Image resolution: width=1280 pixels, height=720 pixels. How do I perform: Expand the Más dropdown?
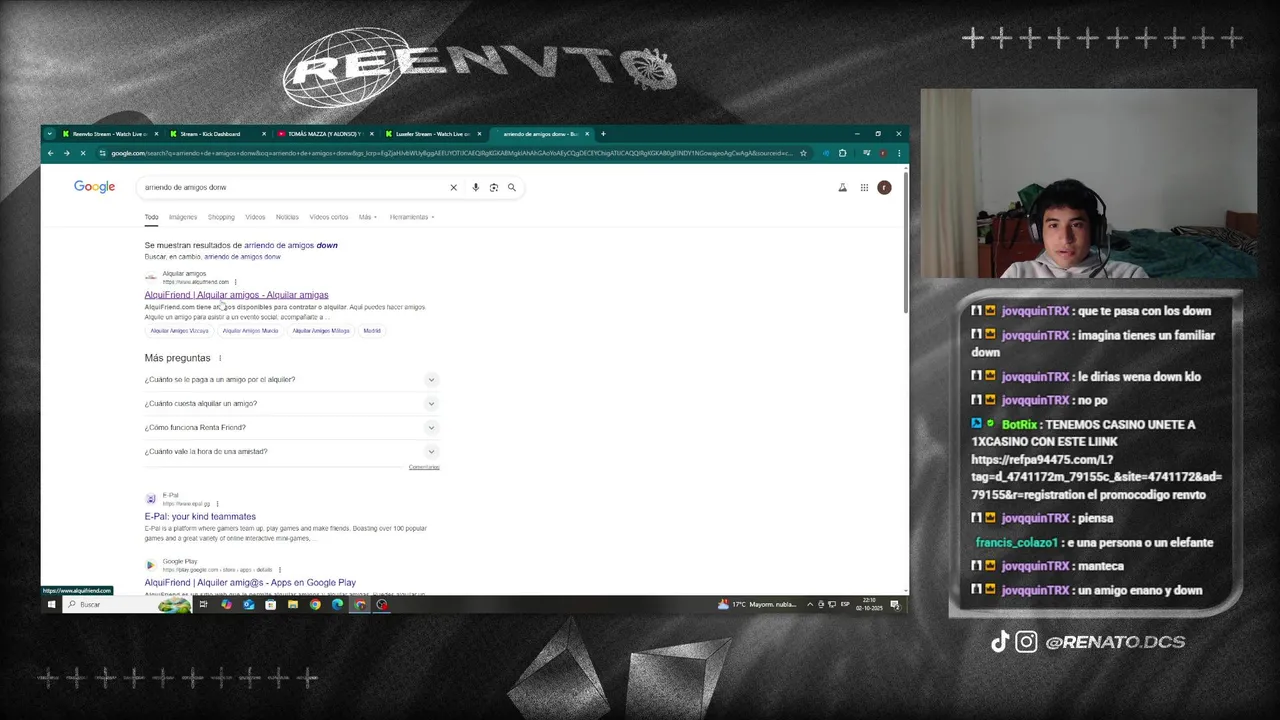point(367,217)
